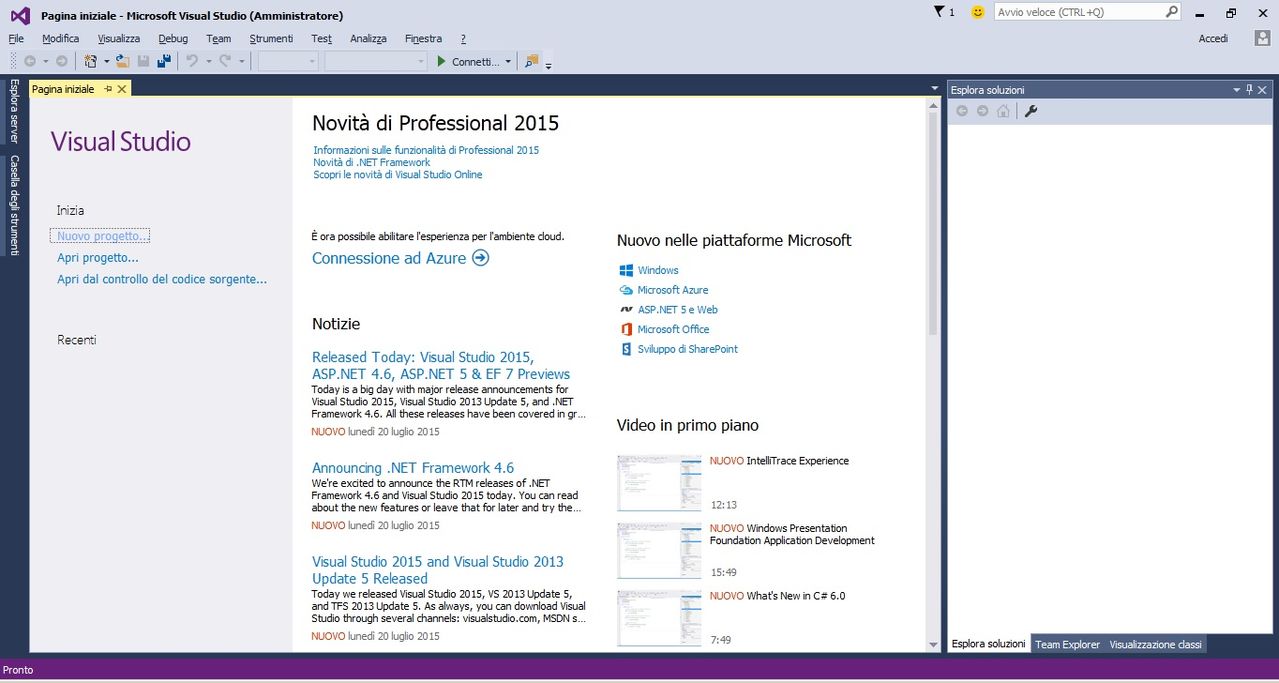Open the Debug menu

(173, 39)
